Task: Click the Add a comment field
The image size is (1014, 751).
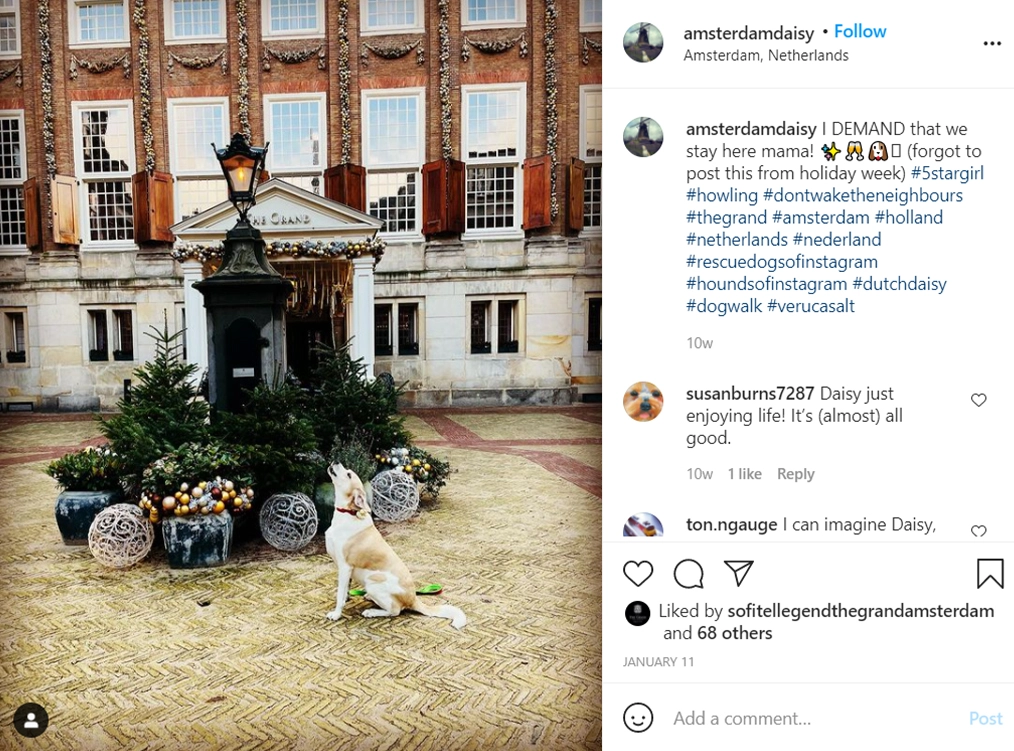Action: (x=815, y=719)
